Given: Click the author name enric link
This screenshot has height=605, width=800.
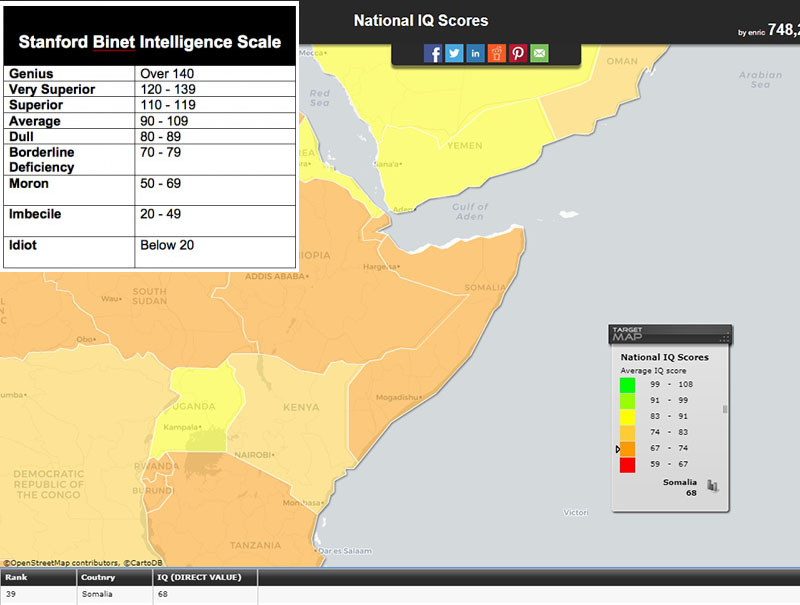Looking at the screenshot, I should [756, 33].
